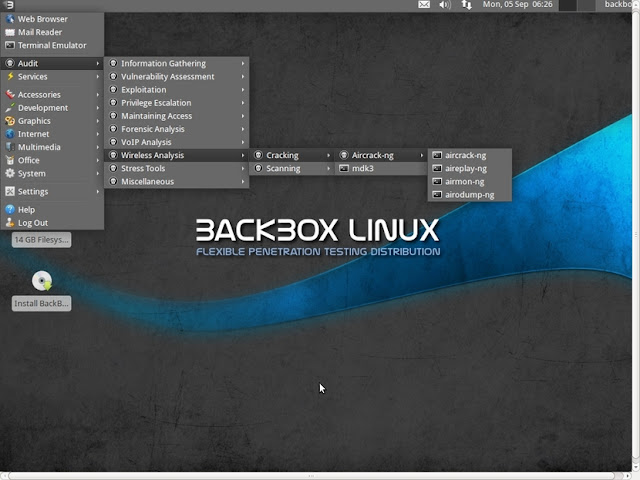This screenshot has width=640, height=480.
Task: Click the Internet globe icon in menu
Action: coord(10,134)
